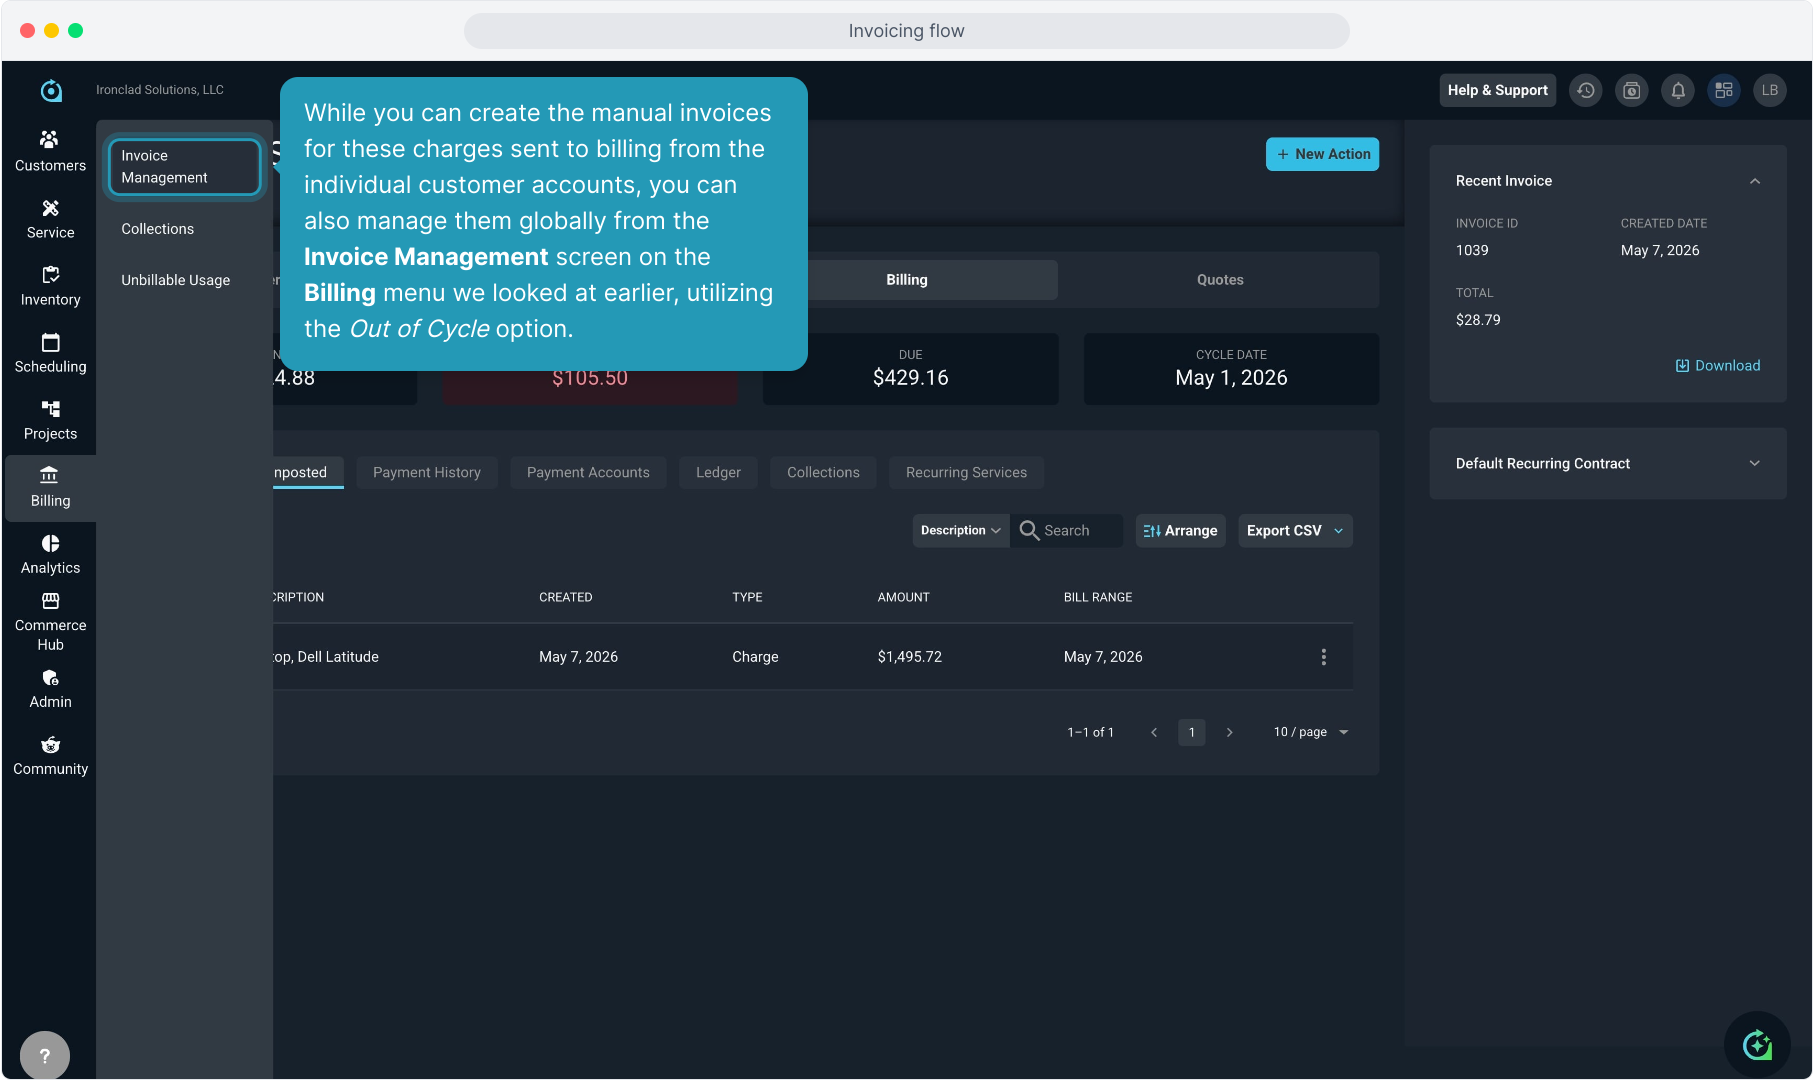Click the timer icon in top bar

[1632, 90]
